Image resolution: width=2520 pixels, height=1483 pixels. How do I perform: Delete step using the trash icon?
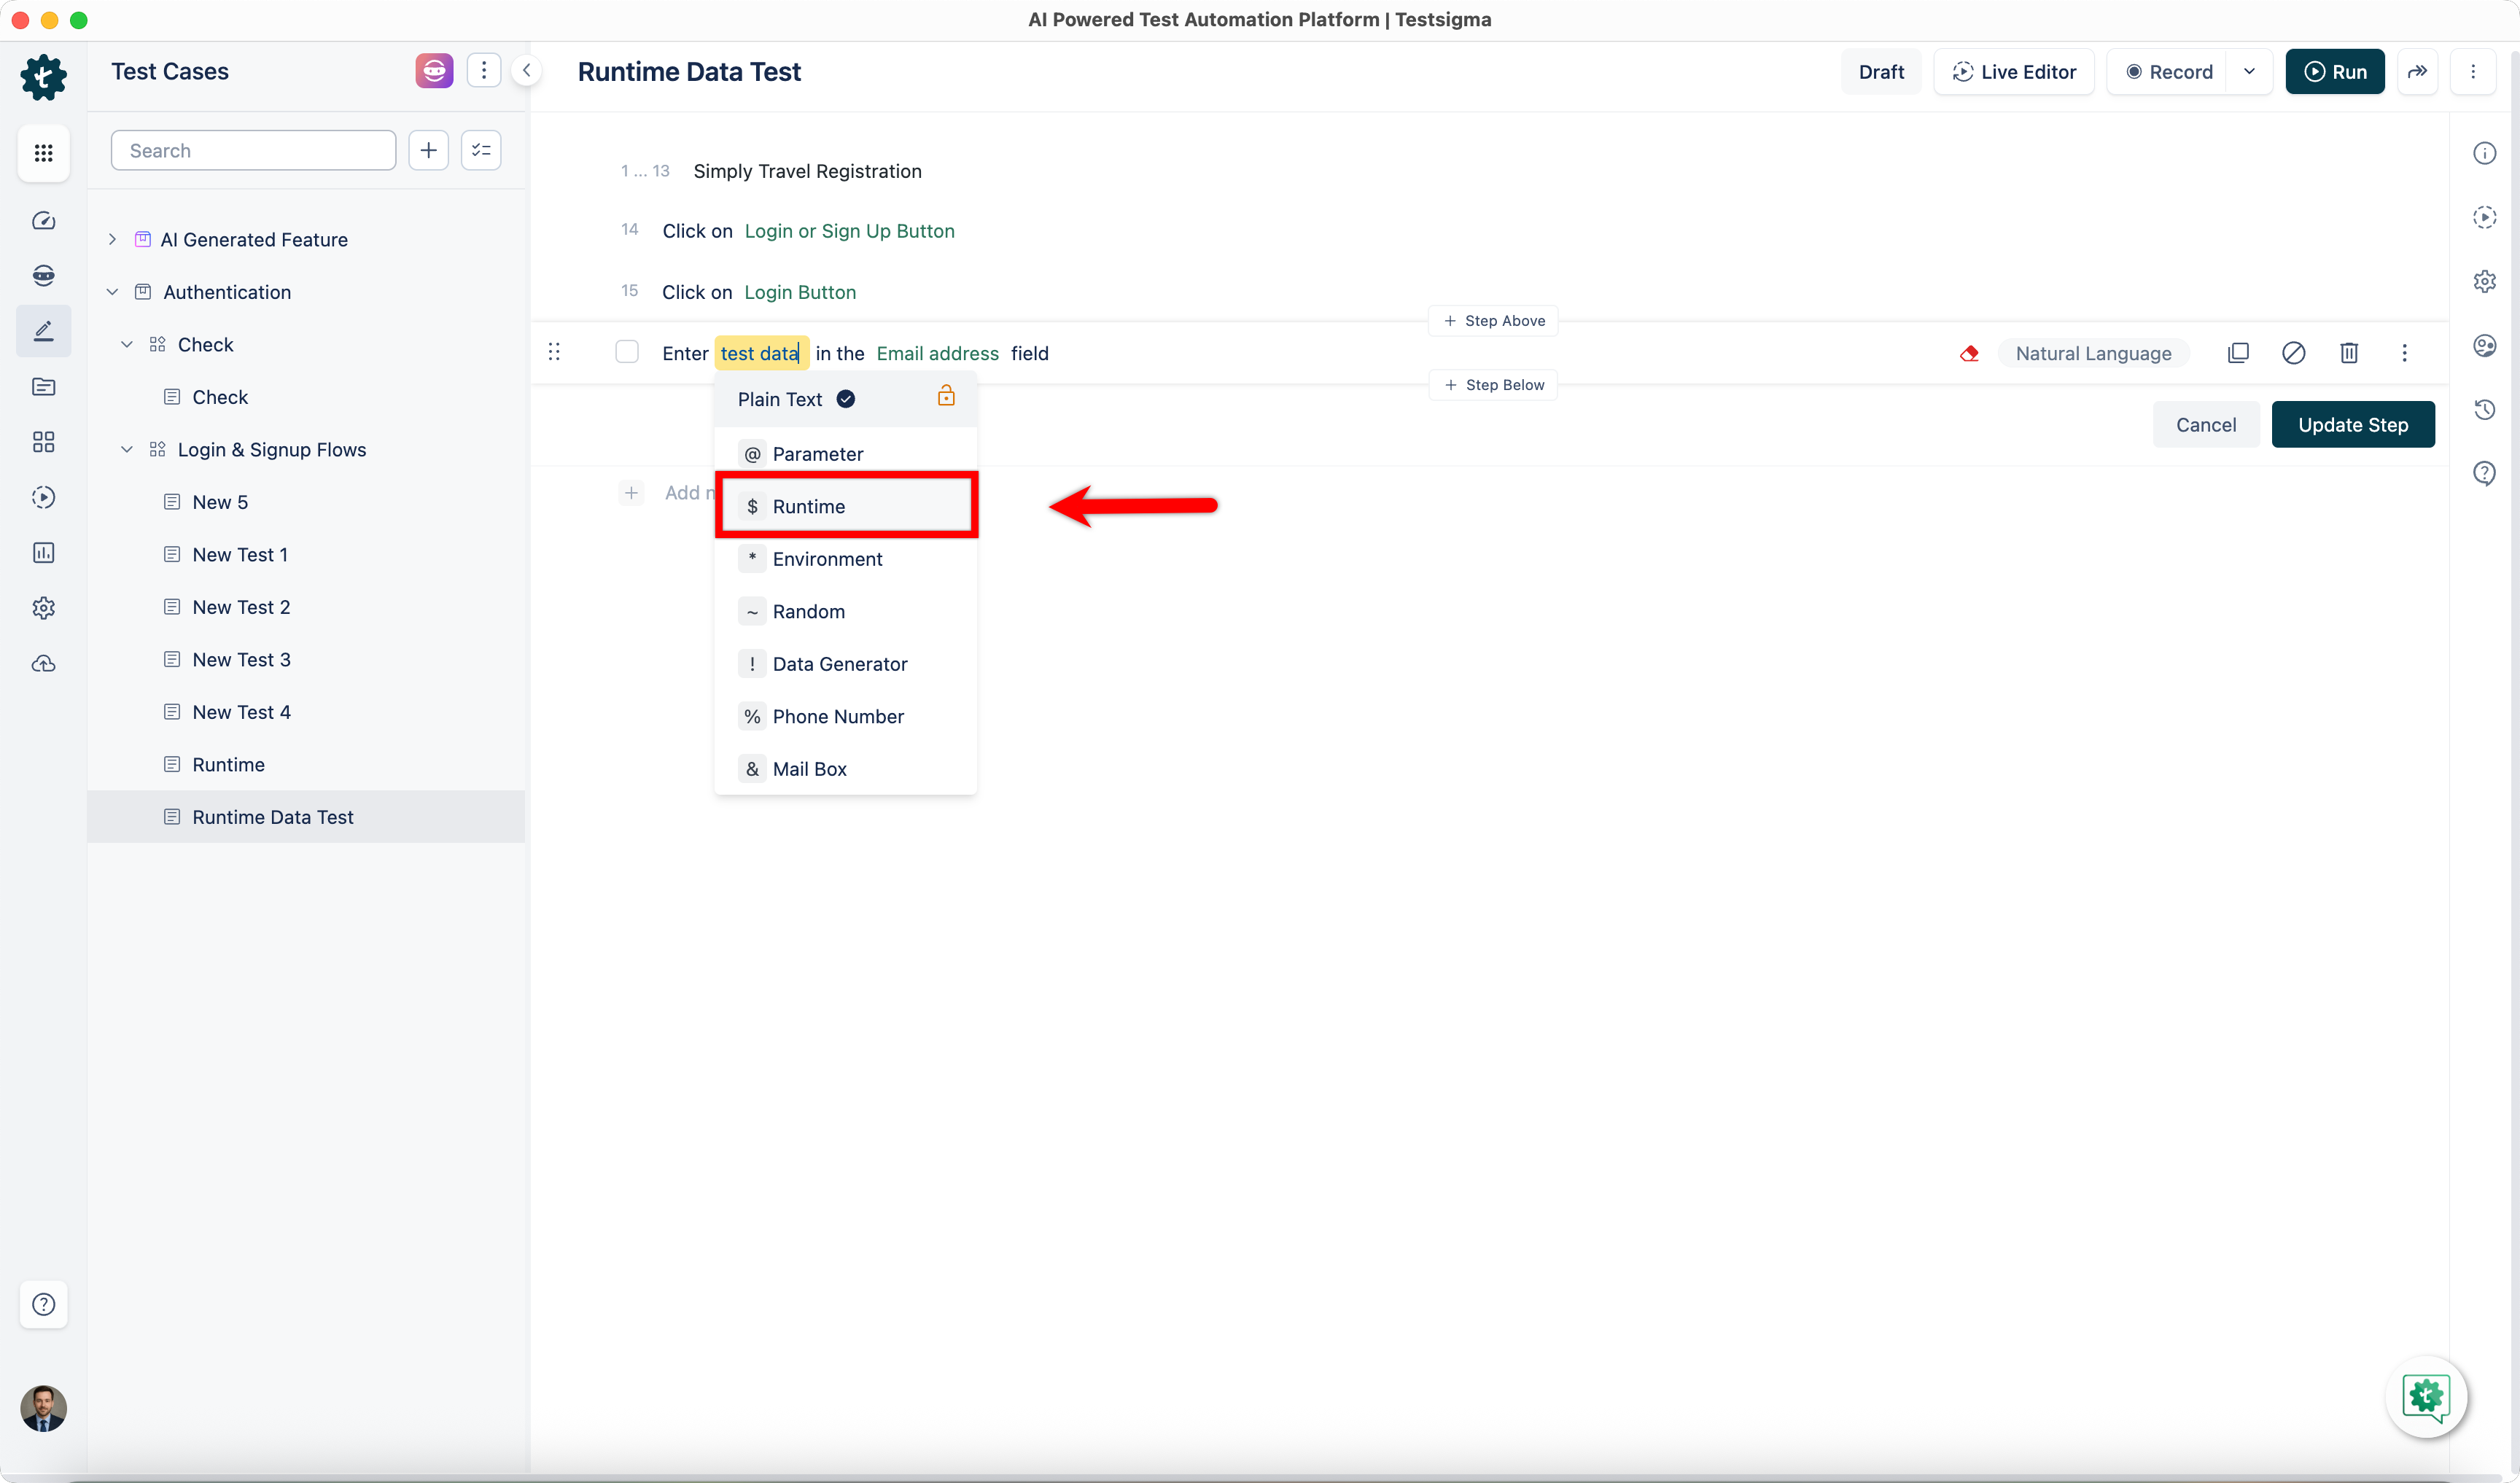pyautogui.click(x=2349, y=353)
